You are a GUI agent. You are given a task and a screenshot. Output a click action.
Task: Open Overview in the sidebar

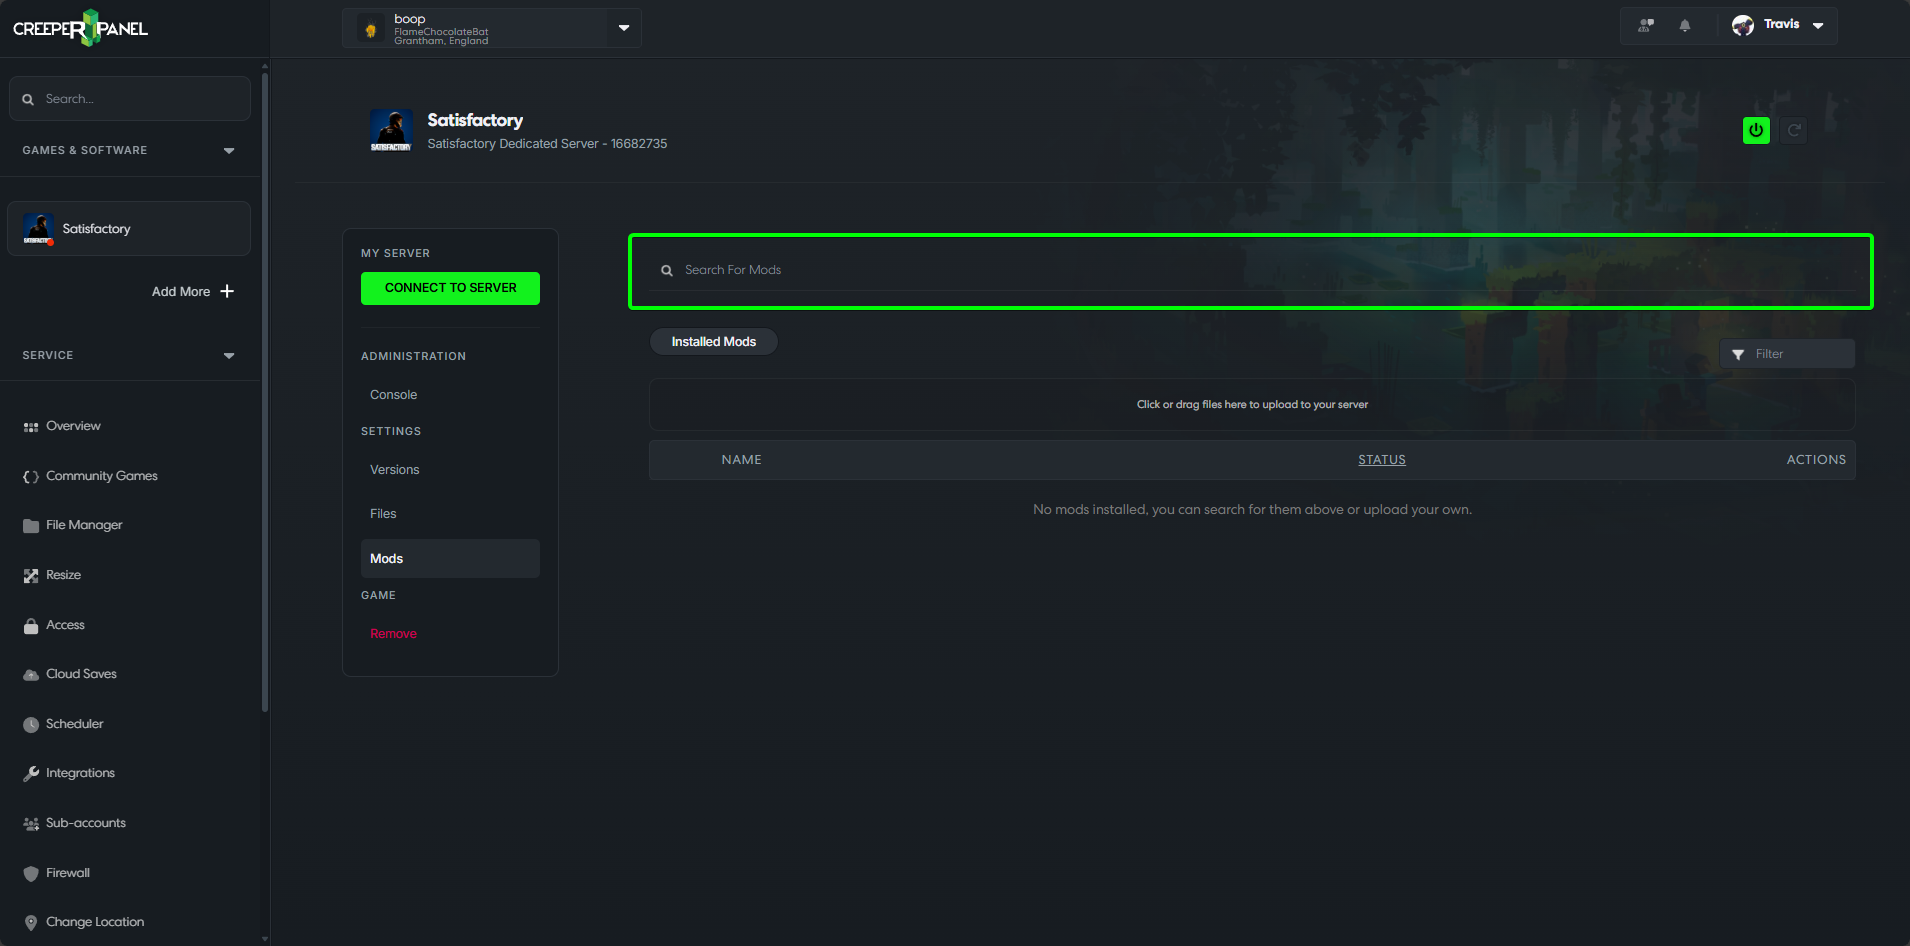(73, 426)
